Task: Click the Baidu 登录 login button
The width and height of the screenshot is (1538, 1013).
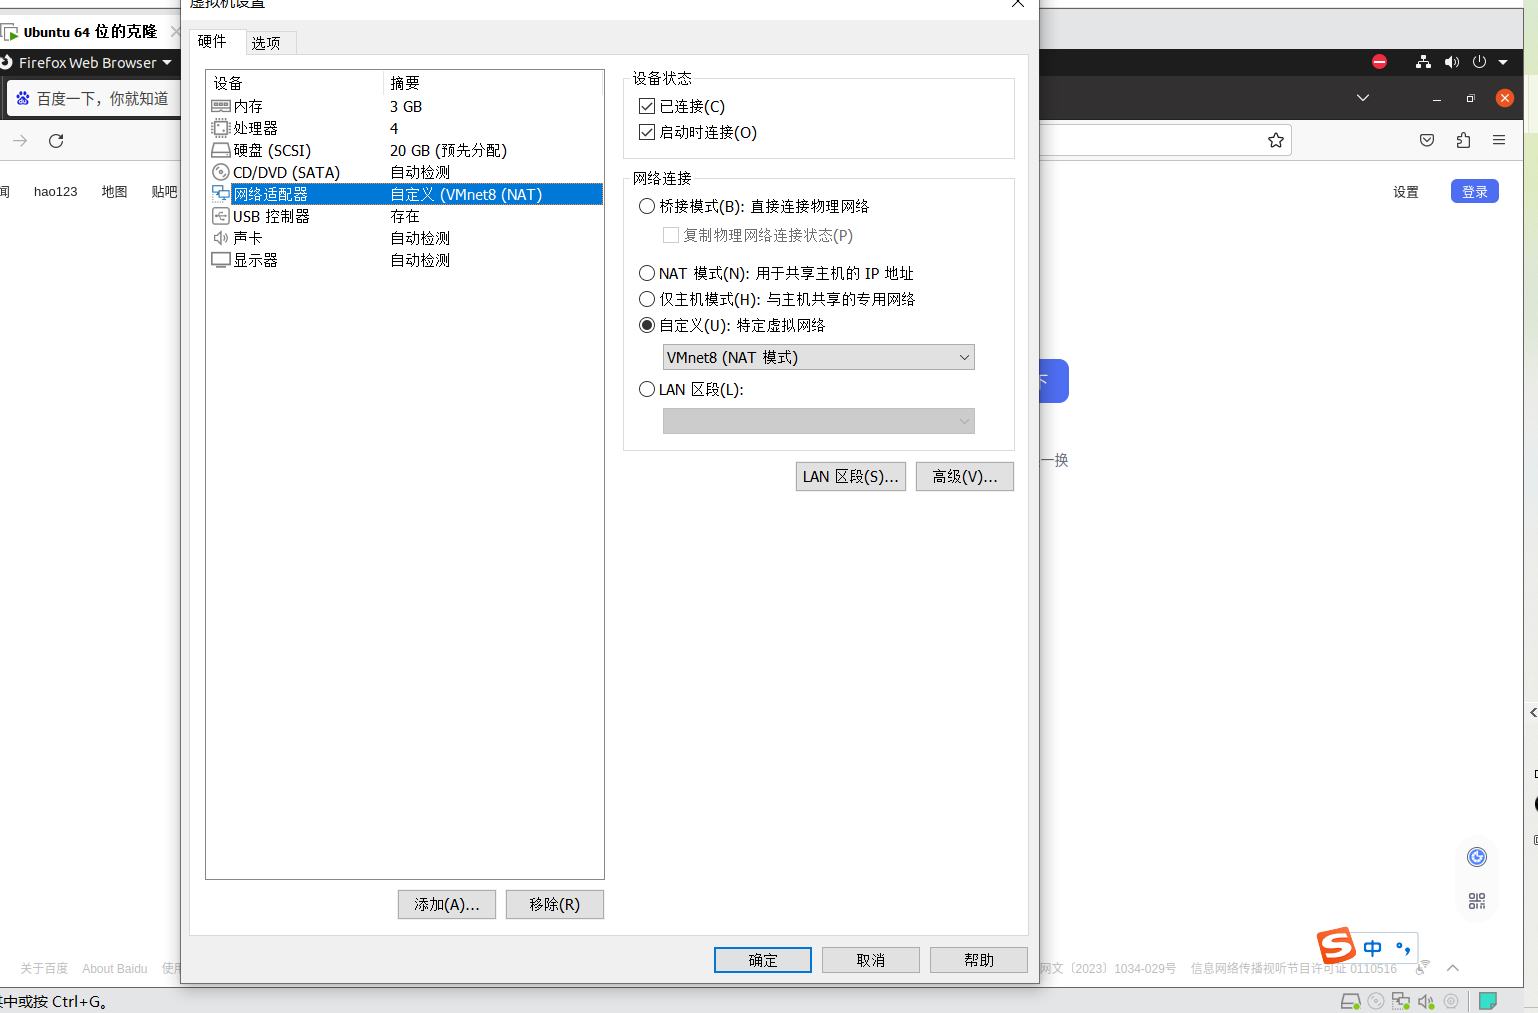Action: 1475,192
